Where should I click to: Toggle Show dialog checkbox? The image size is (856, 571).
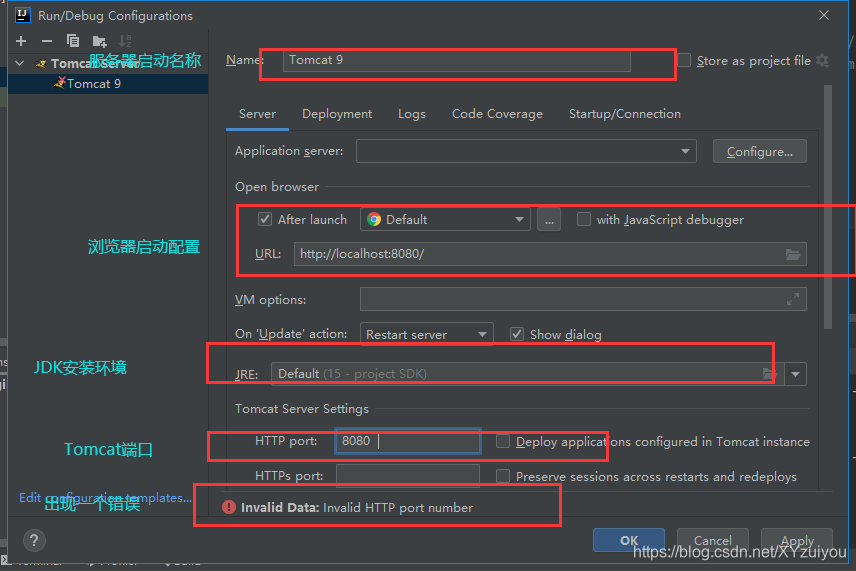click(517, 334)
